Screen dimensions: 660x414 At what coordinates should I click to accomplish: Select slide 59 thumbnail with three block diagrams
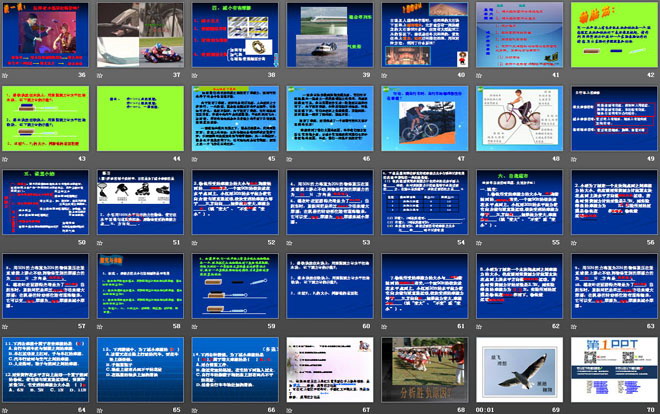(235, 286)
